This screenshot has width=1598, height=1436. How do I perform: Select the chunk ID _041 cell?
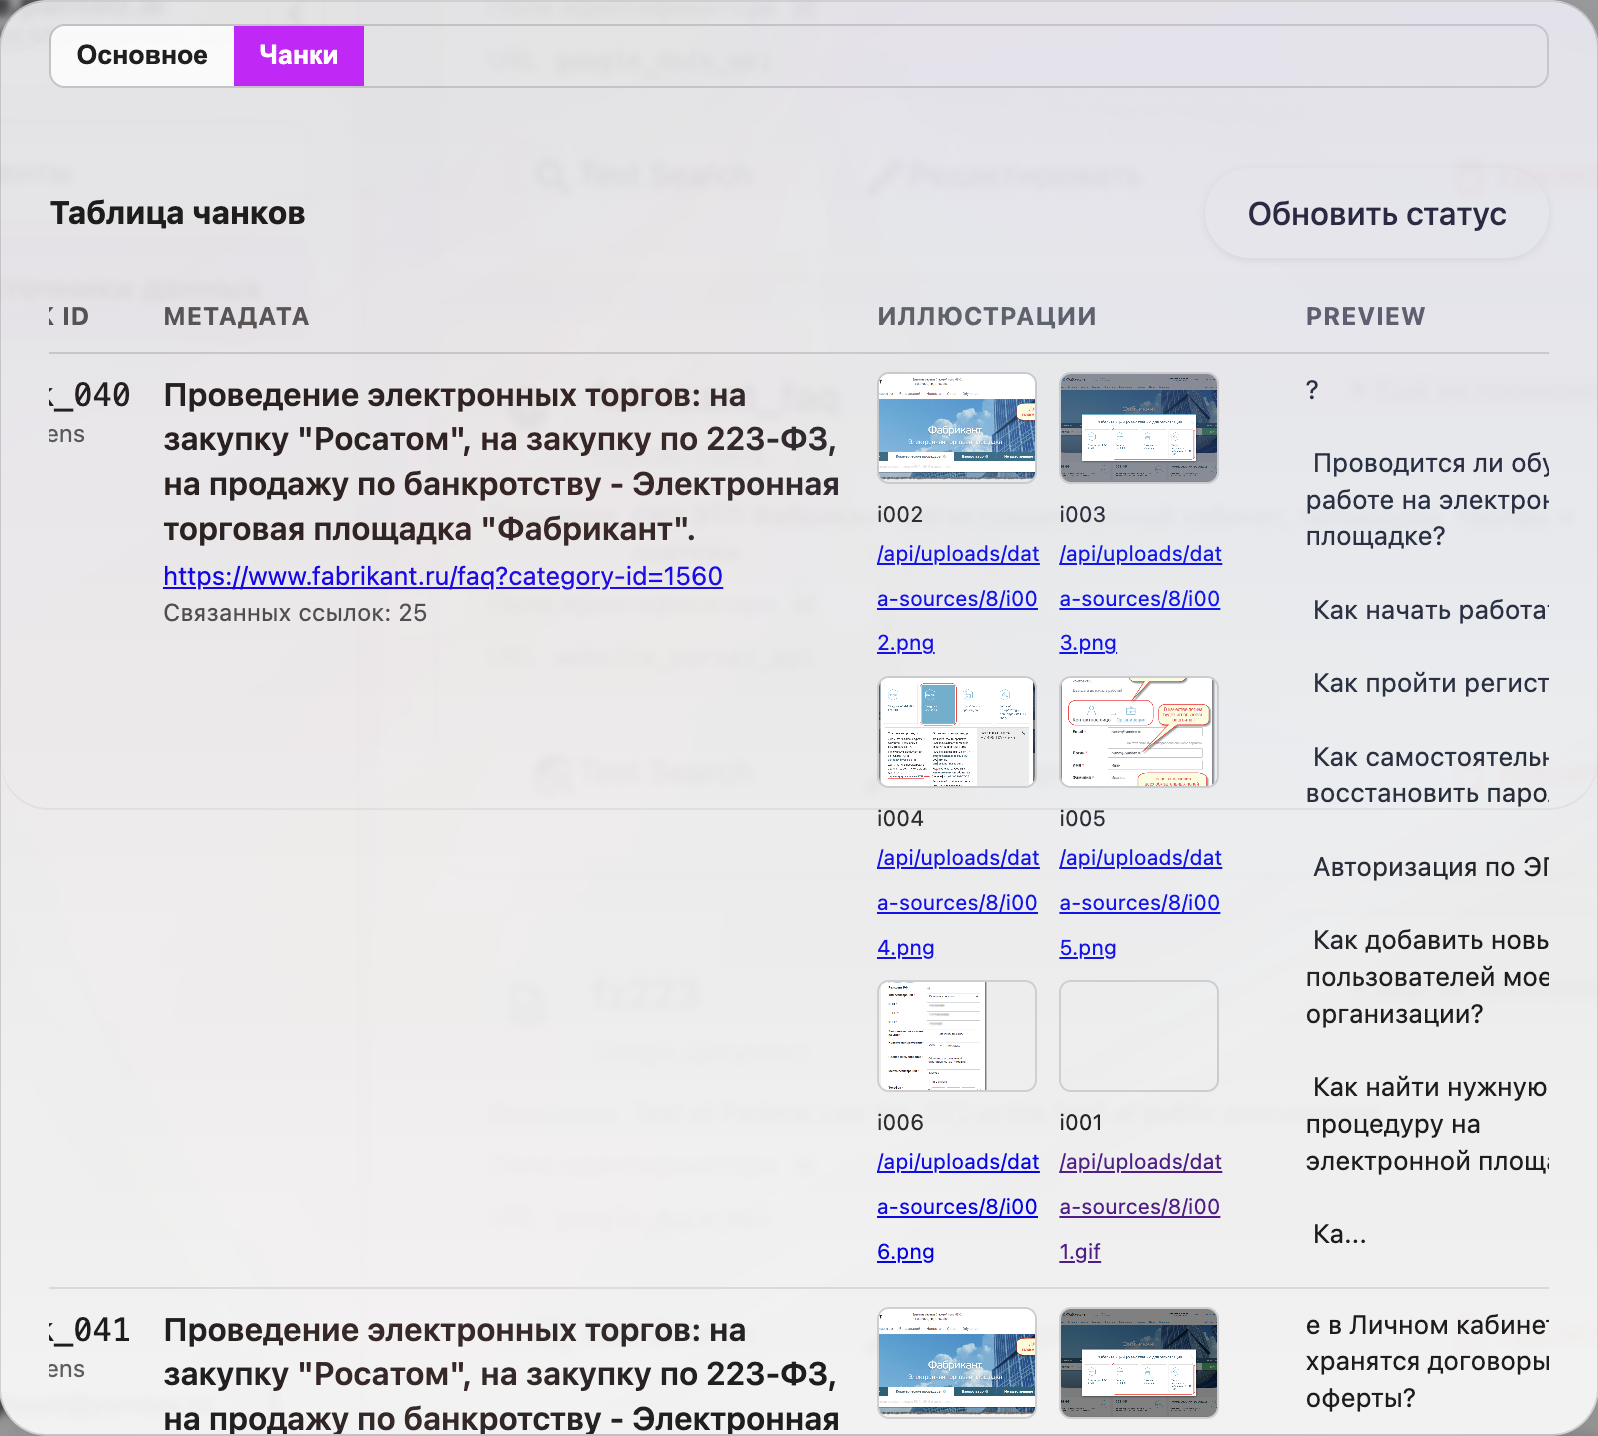pyautogui.click(x=90, y=1330)
